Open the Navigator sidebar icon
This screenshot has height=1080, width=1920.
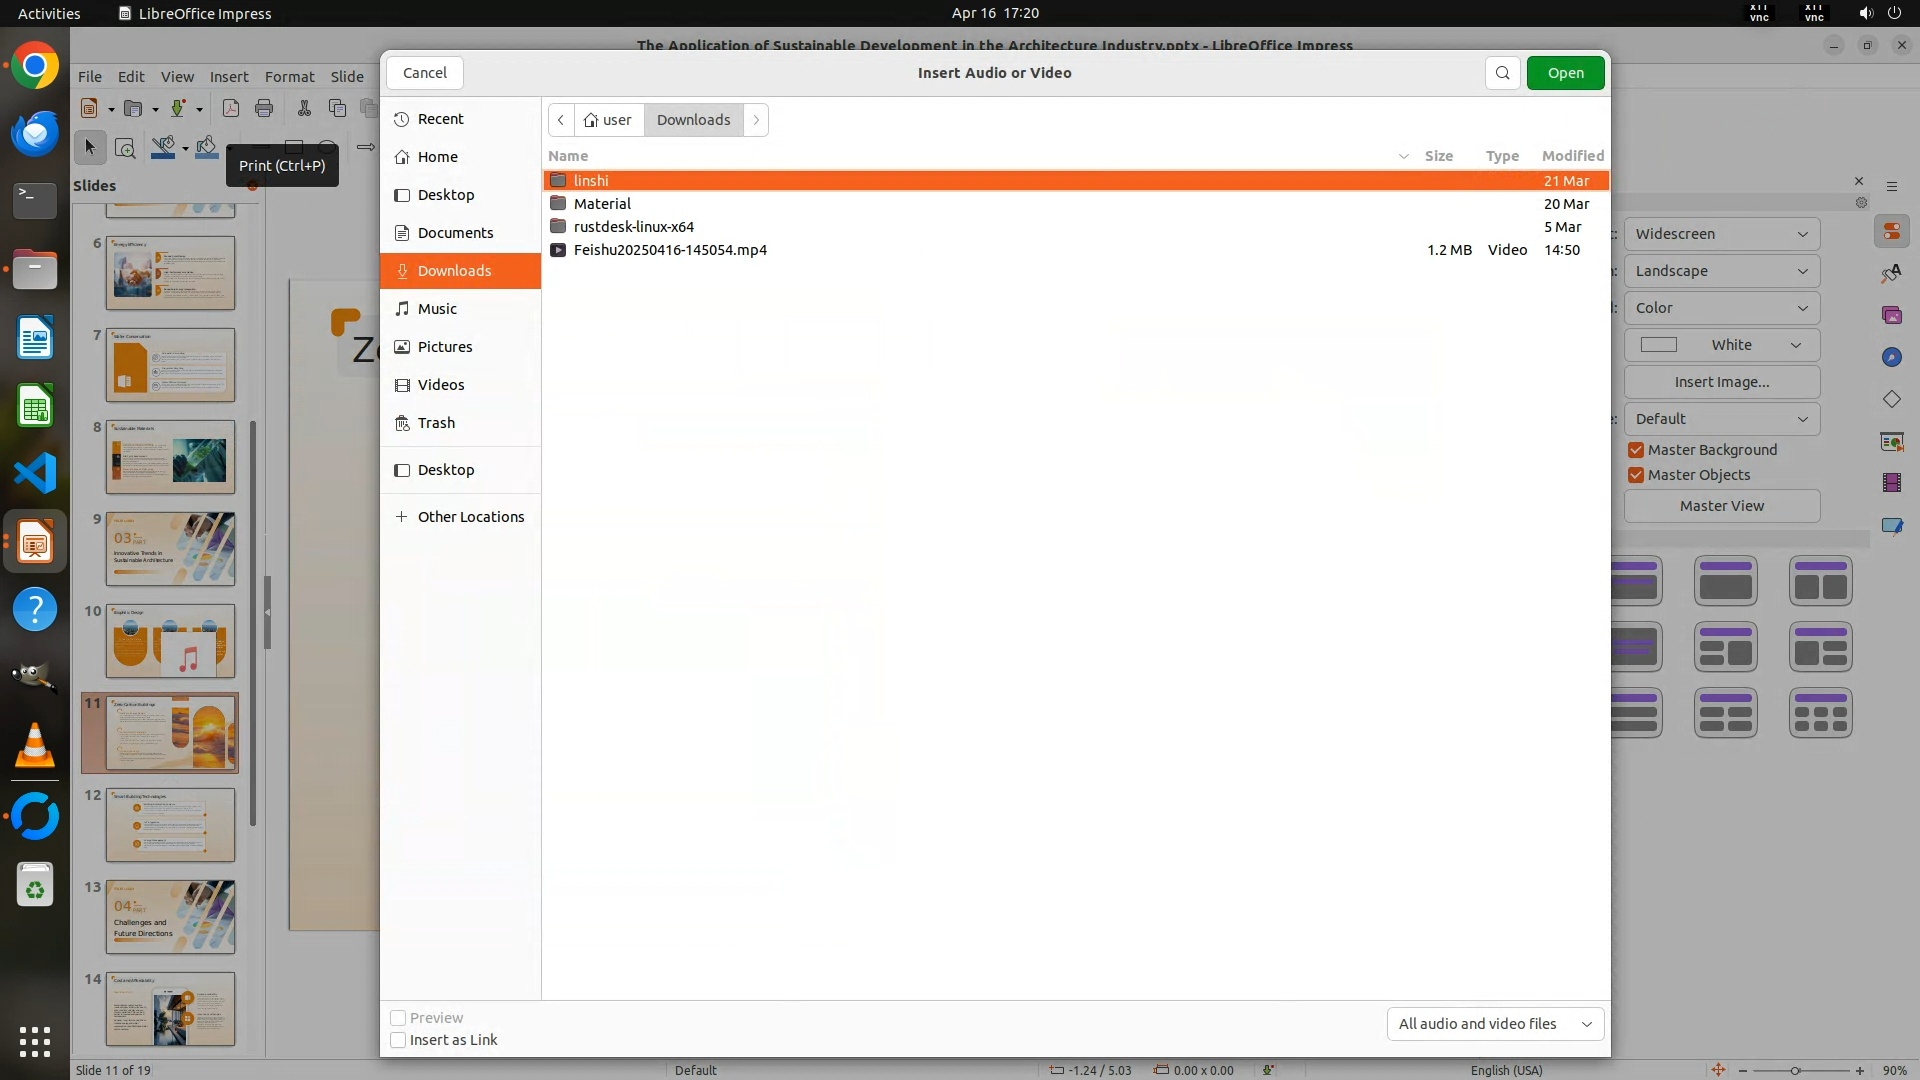(x=1891, y=357)
